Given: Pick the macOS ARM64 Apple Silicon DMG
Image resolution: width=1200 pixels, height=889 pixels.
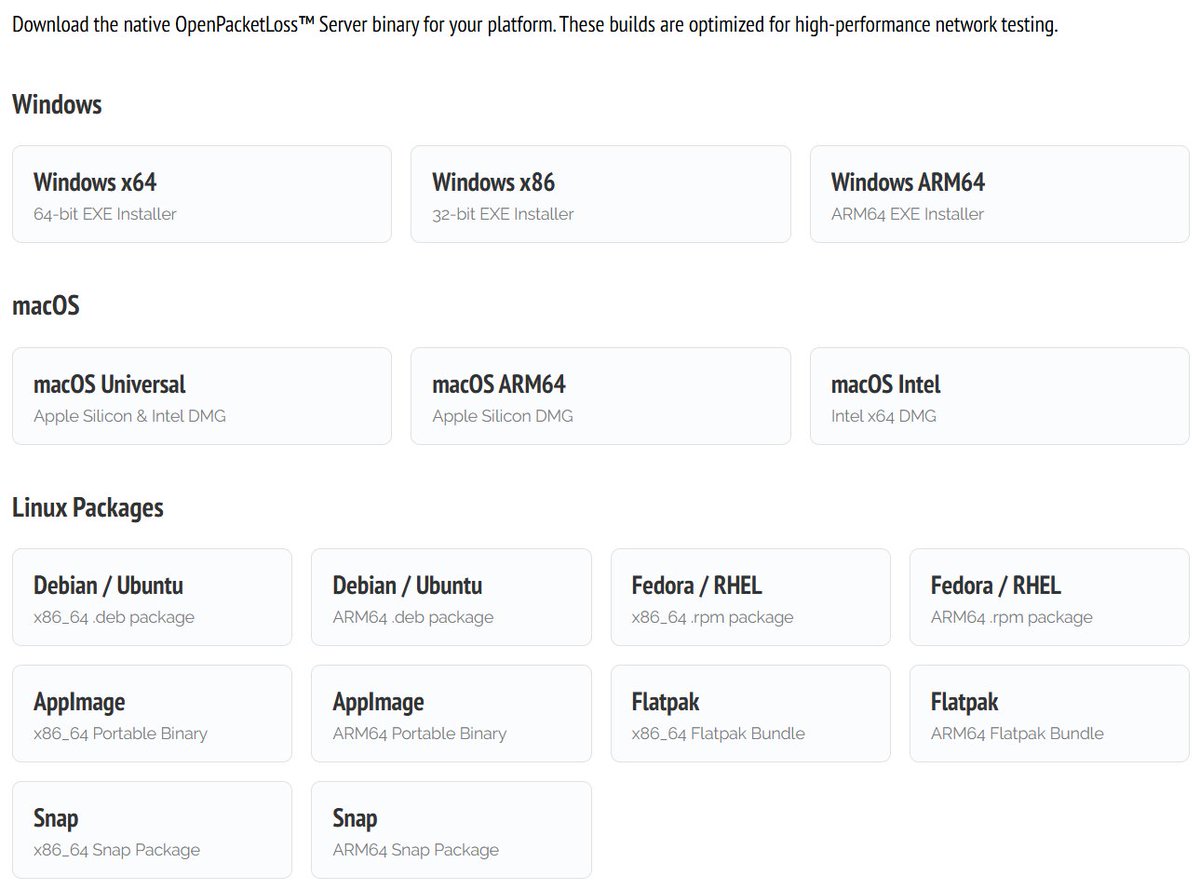Looking at the screenshot, I should pyautogui.click(x=600, y=396).
